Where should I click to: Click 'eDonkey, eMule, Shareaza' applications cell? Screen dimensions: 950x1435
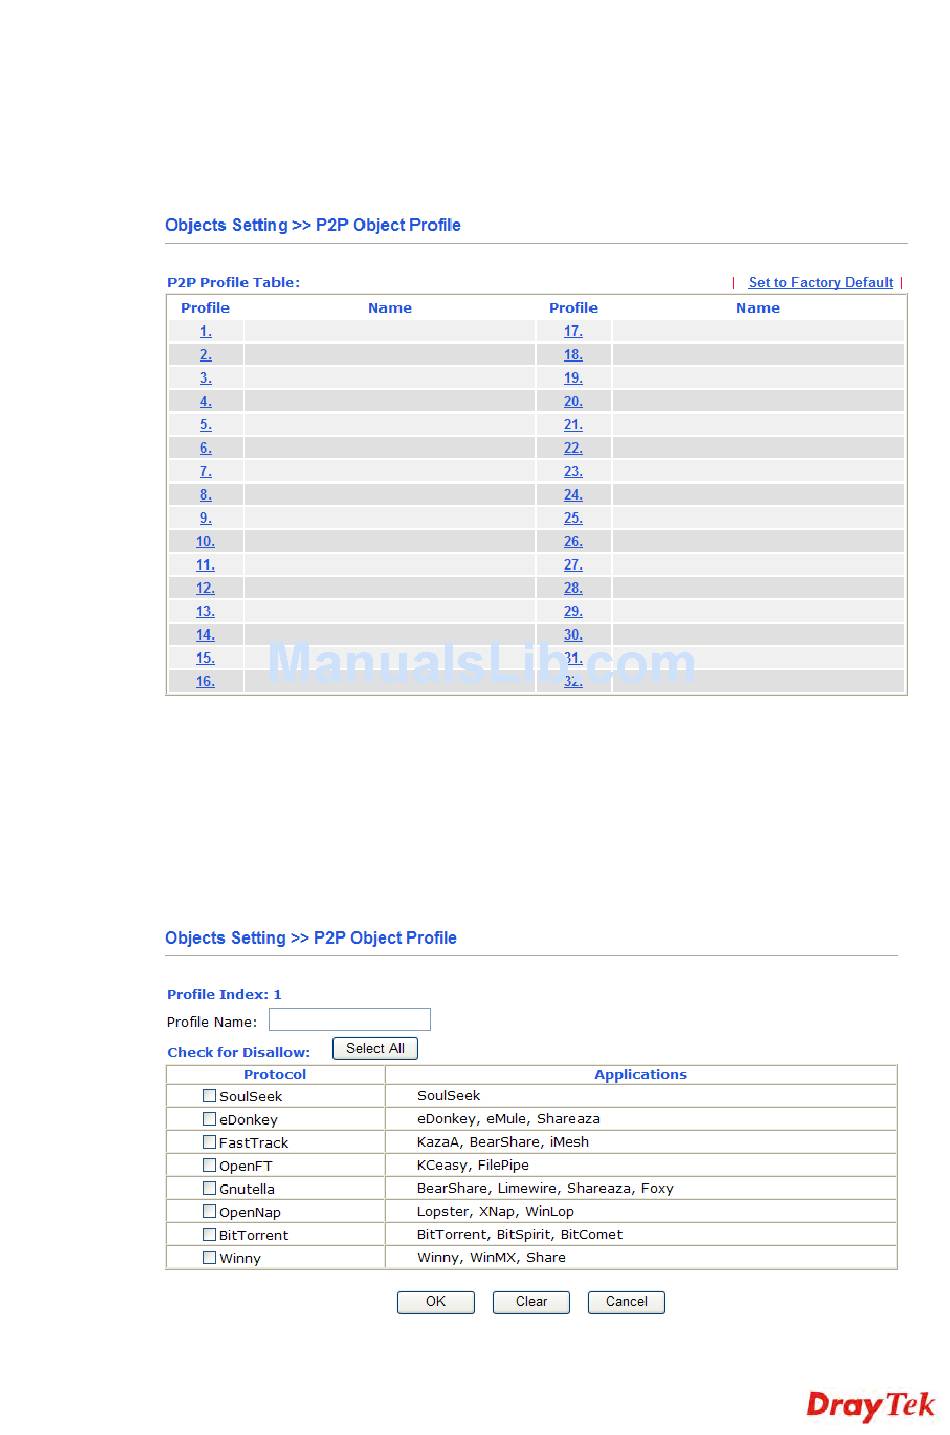click(x=641, y=1119)
